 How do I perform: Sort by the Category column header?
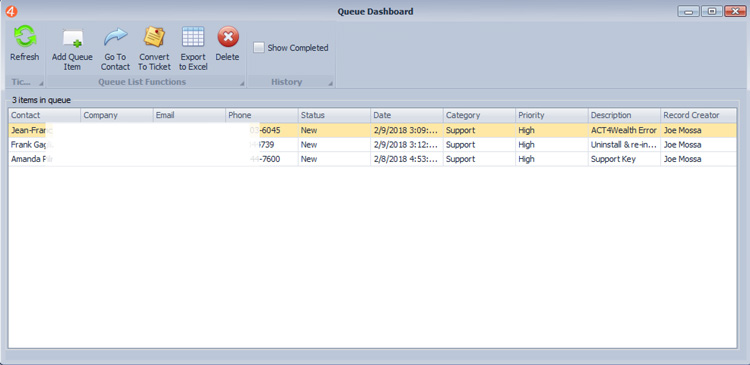[x=479, y=115]
